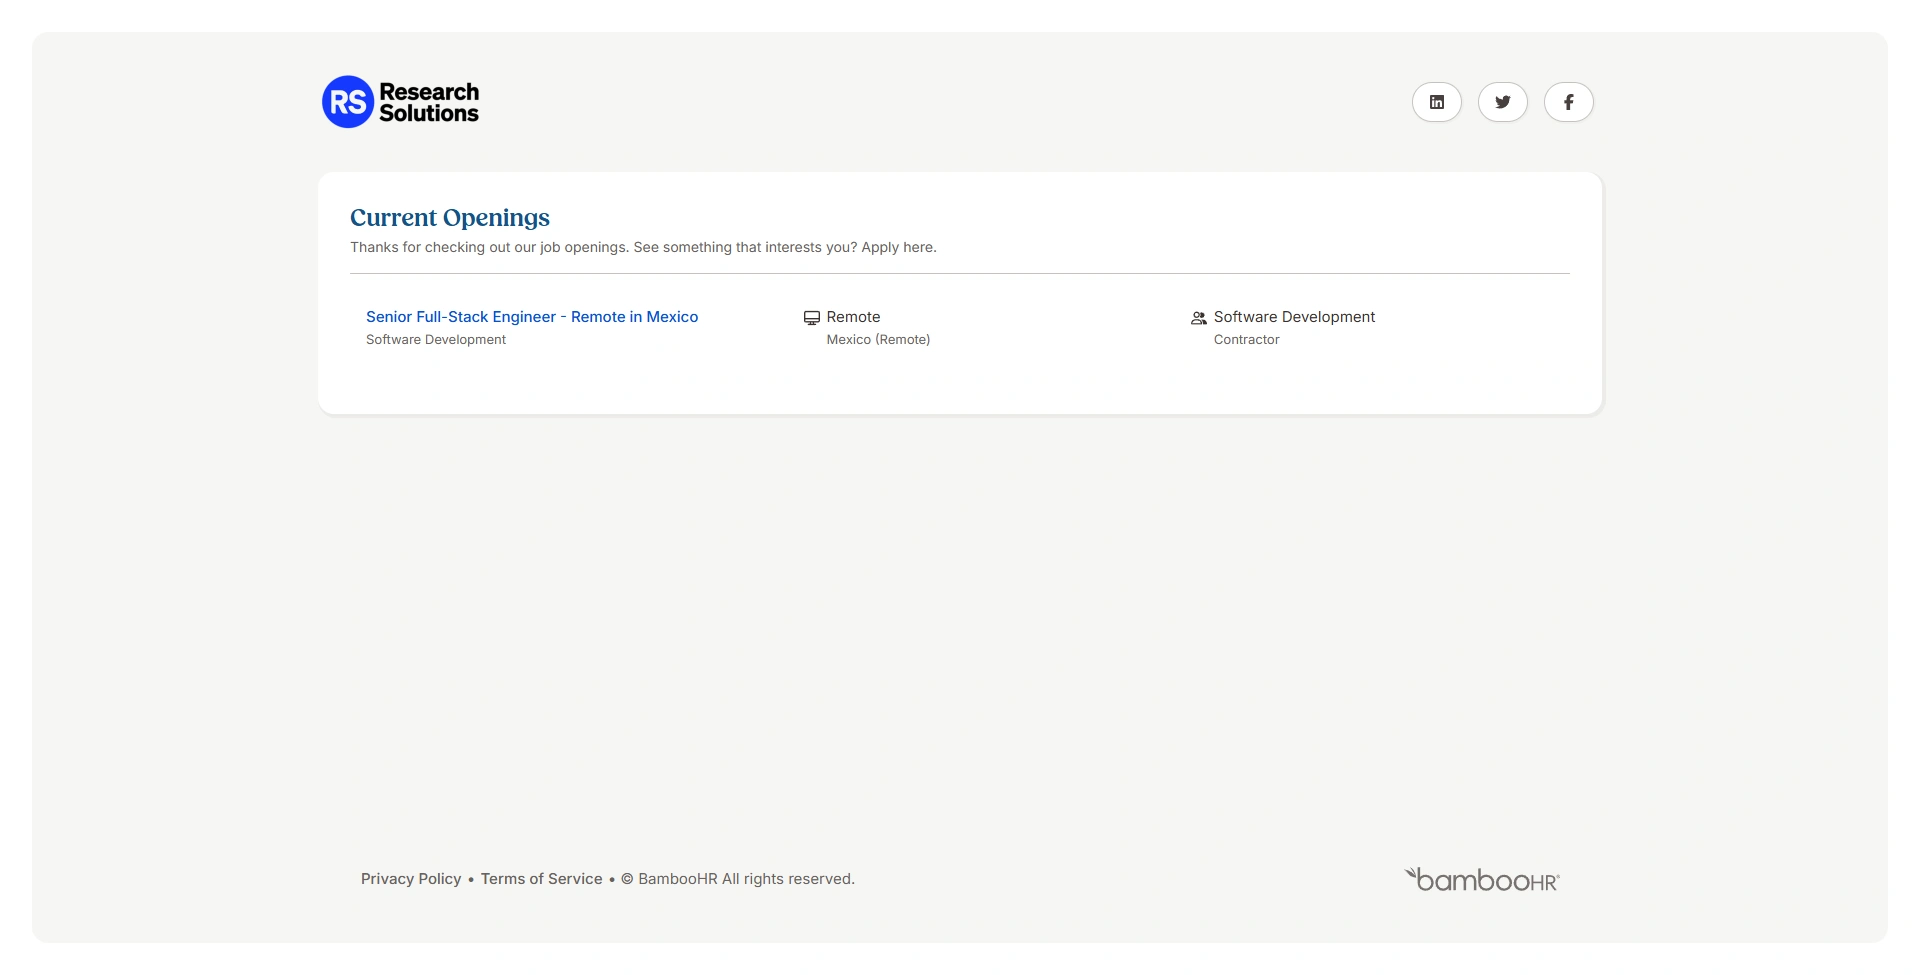This screenshot has width=1920, height=975.
Task: Open the Privacy Policy link
Action: point(410,879)
